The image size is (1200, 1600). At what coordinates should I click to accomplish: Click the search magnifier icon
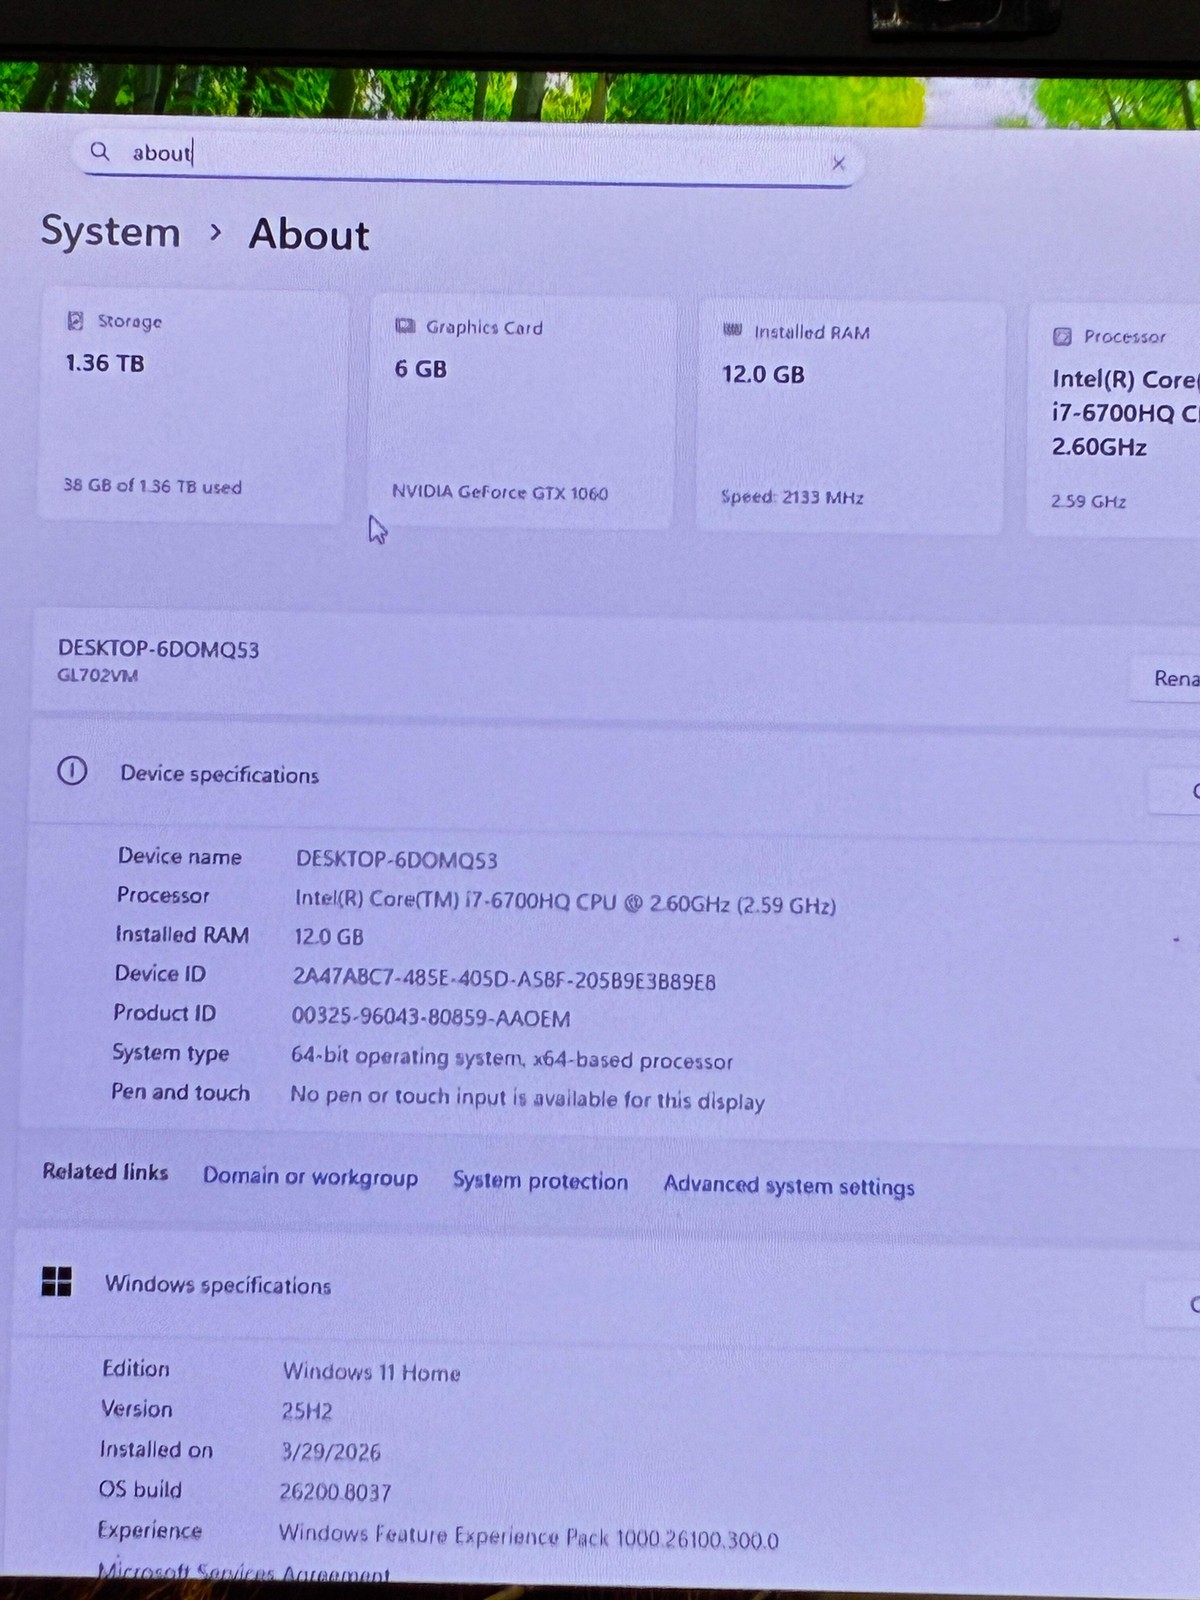pyautogui.click(x=99, y=151)
